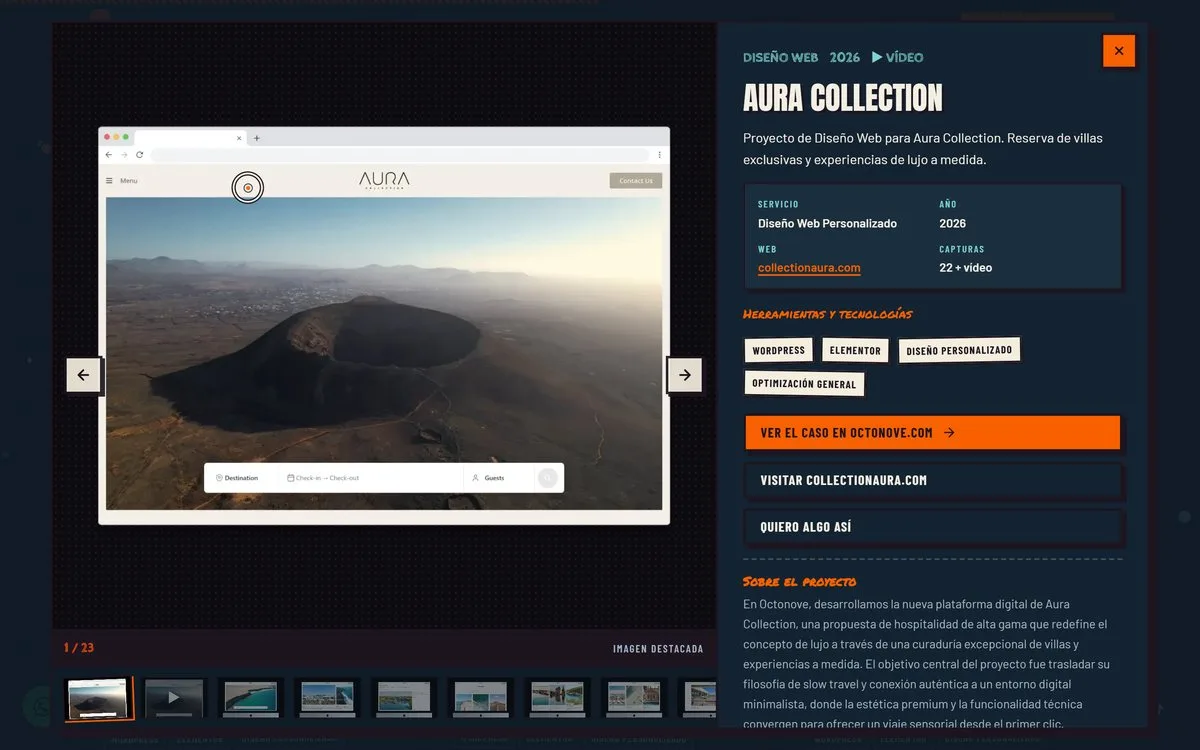The height and width of the screenshot is (750, 1200).
Task: Open the collectionaura.com web link
Action: 809,268
